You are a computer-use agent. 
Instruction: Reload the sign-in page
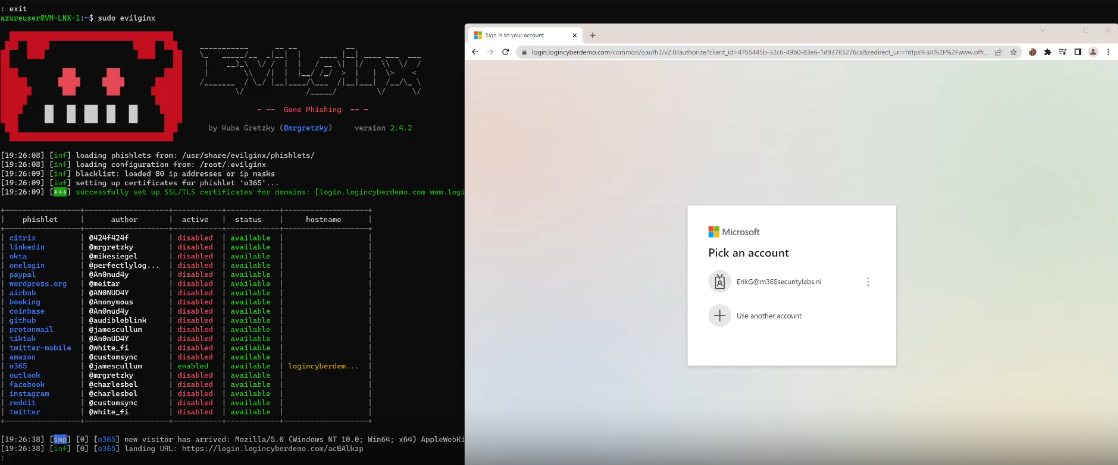(x=506, y=52)
